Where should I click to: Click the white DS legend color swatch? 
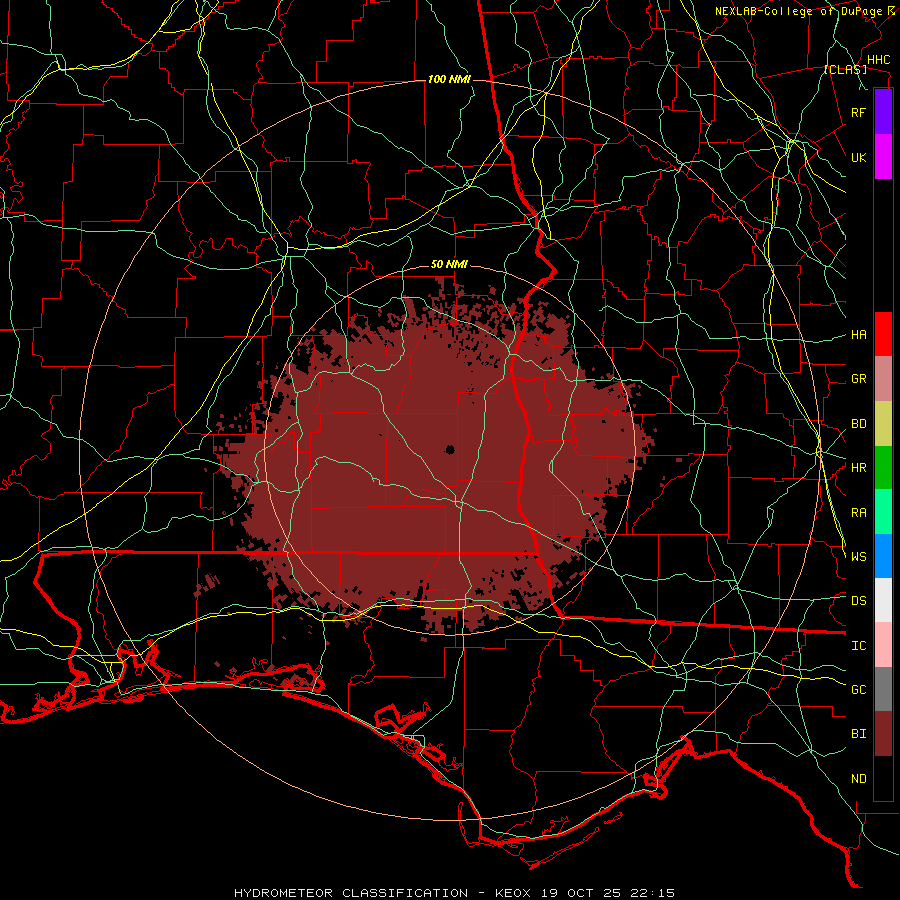[x=883, y=600]
